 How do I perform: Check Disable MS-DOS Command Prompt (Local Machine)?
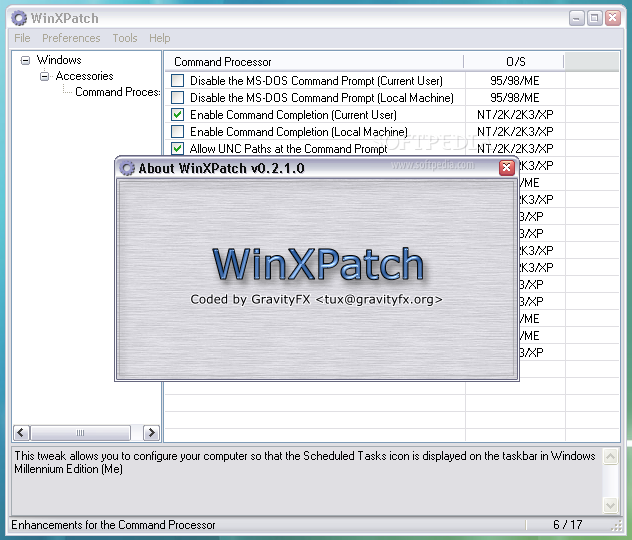point(177,98)
